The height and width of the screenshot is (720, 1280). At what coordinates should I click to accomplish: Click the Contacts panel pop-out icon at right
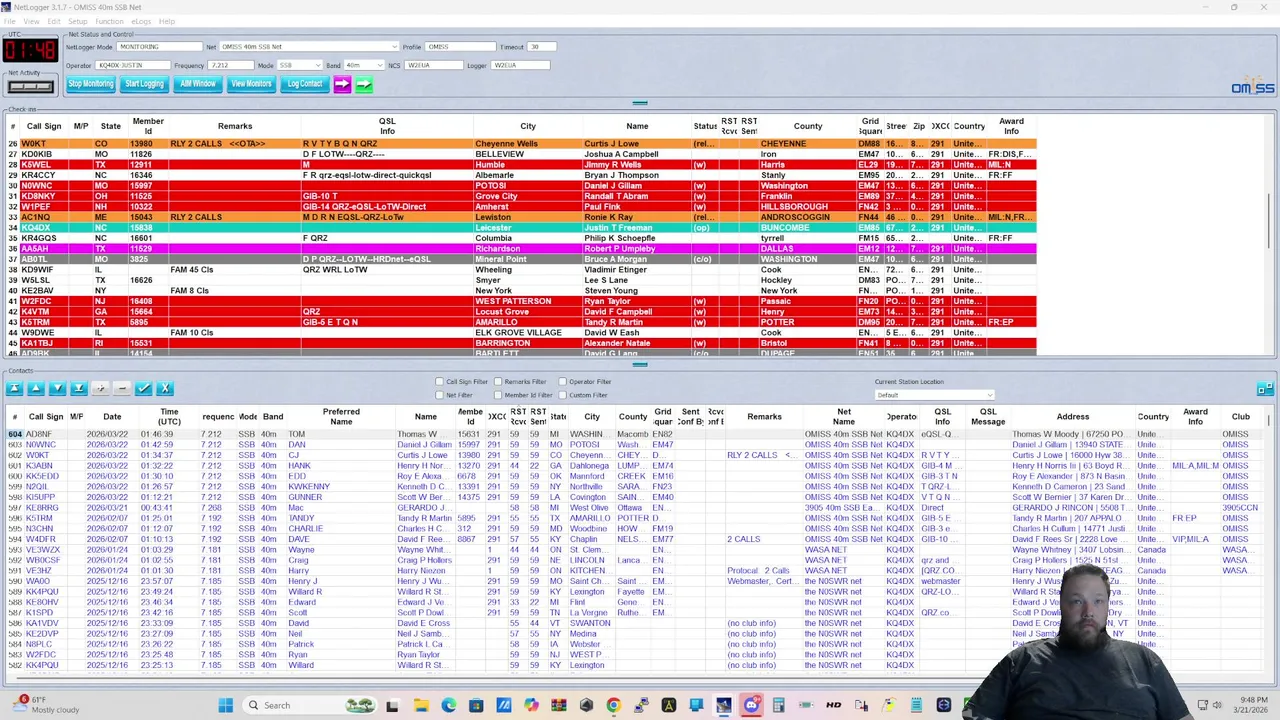pyautogui.click(x=1265, y=388)
